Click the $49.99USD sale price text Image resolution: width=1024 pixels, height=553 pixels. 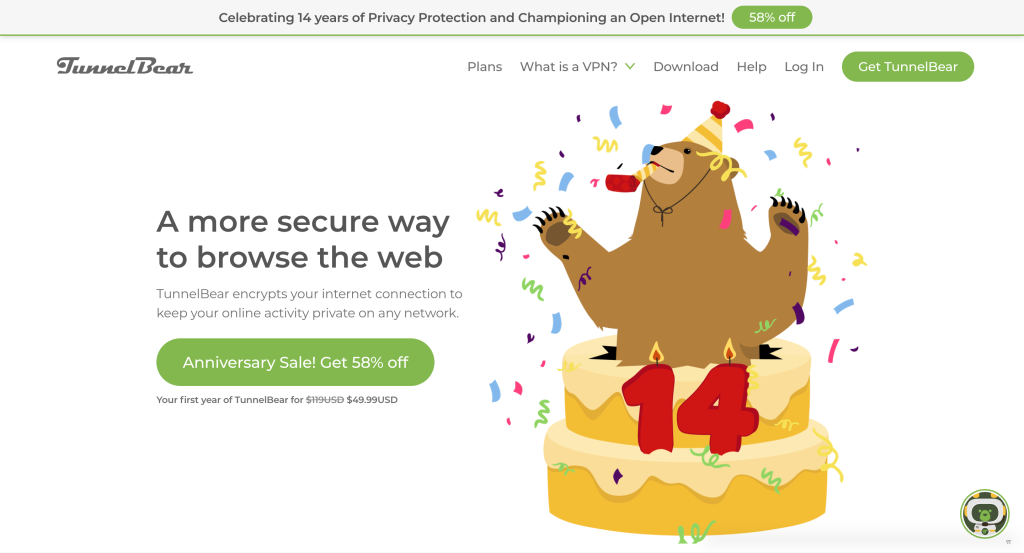tap(372, 400)
